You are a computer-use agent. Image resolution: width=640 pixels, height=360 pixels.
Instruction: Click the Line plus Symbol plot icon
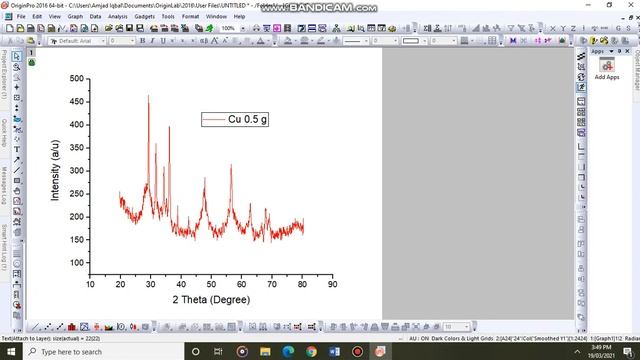coord(60,327)
